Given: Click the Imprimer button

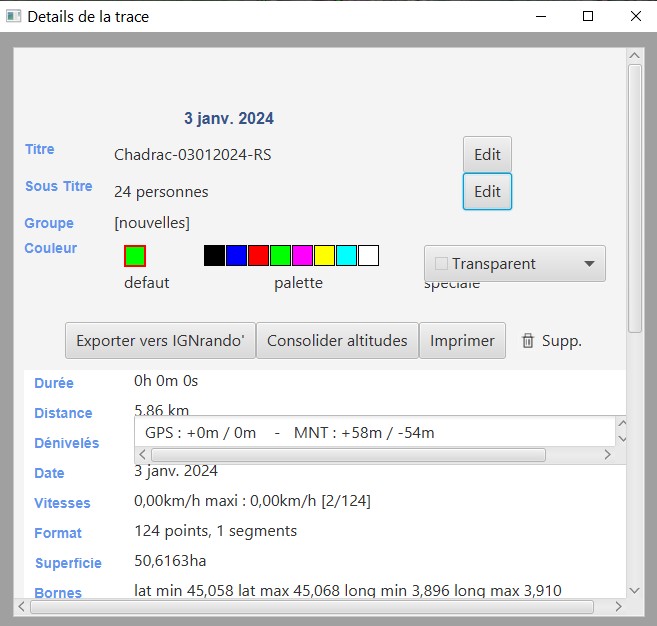Looking at the screenshot, I should coord(462,341).
